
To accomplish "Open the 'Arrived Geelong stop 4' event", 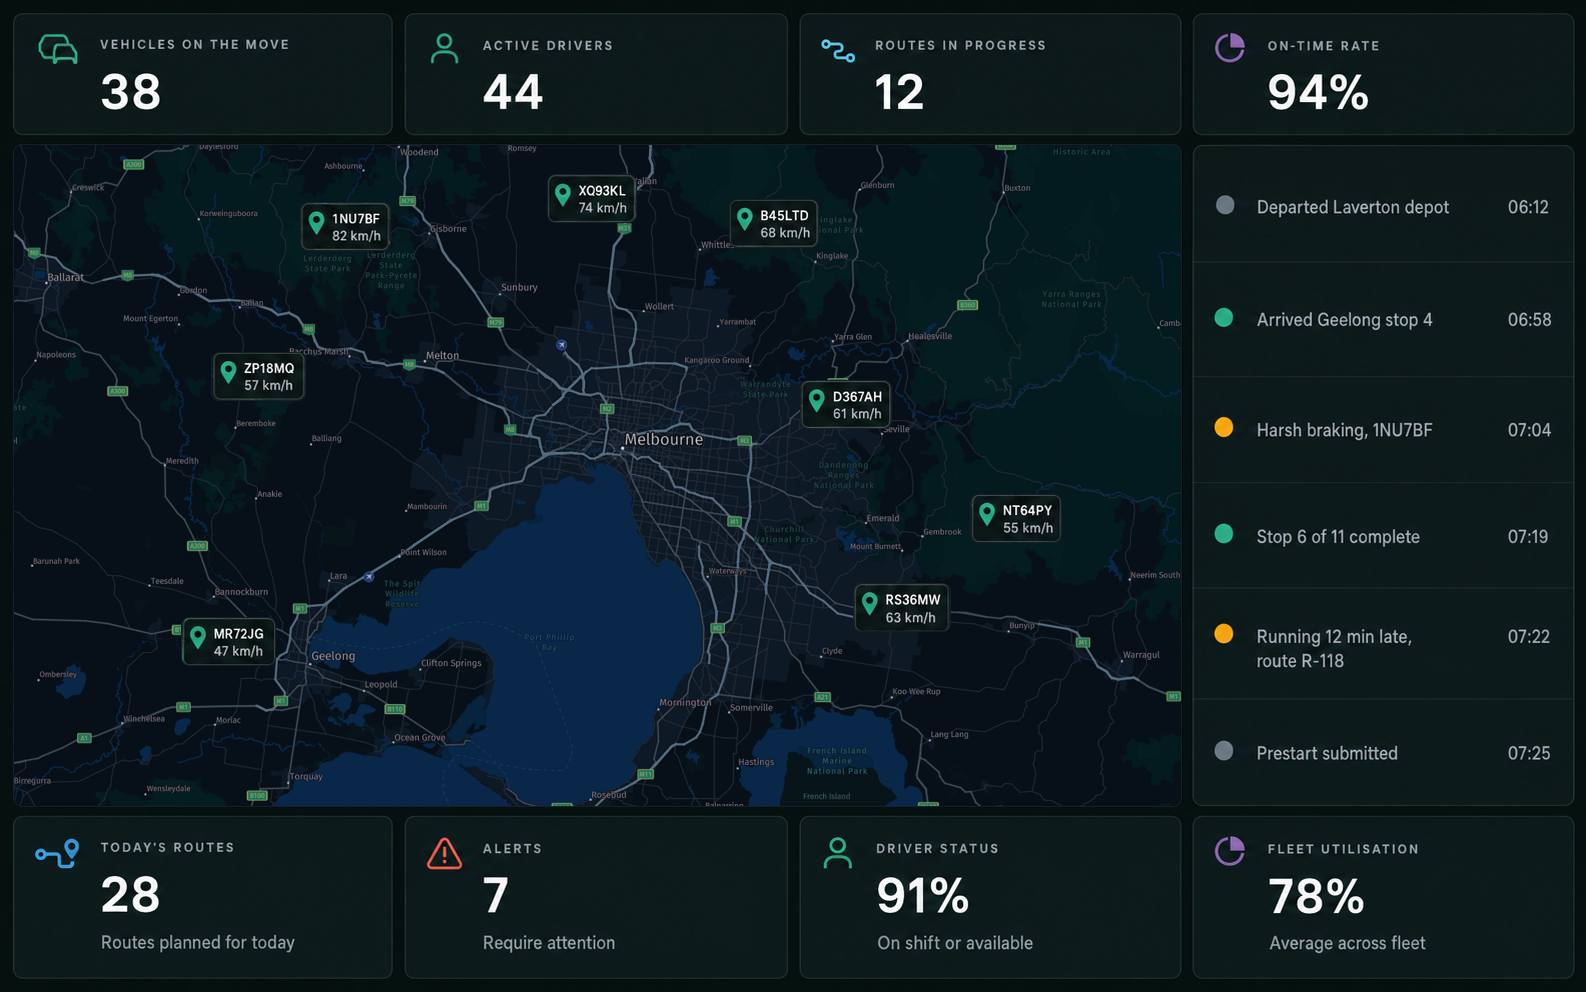I will 1384,320.
